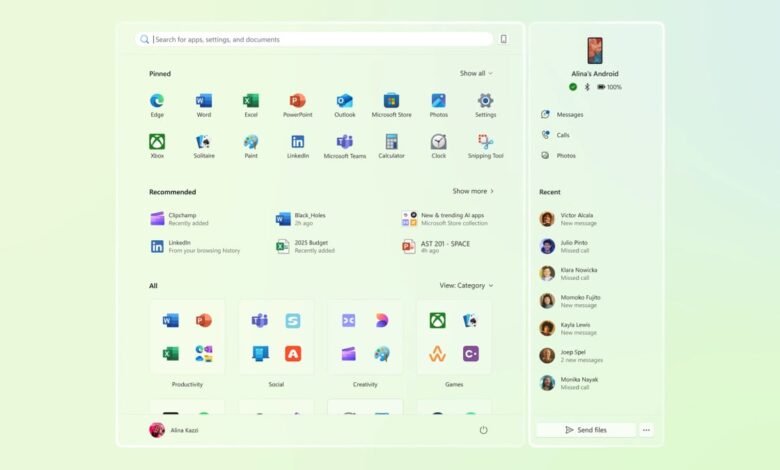Screen dimensions: 780x470
Task: Launch PowerPoint inside the Productivity folder
Action: (203, 320)
